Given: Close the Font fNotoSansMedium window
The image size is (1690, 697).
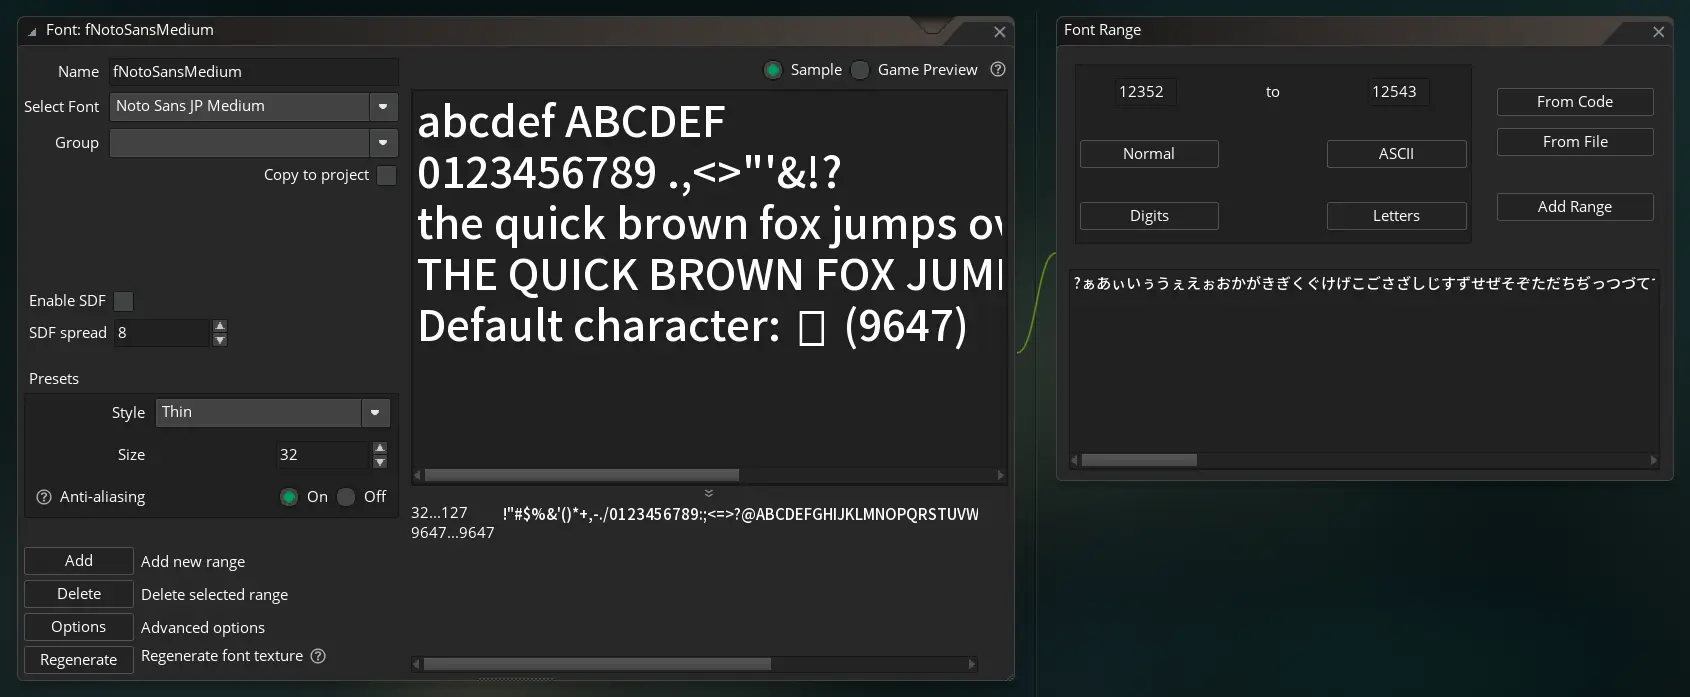Looking at the screenshot, I should click(999, 32).
